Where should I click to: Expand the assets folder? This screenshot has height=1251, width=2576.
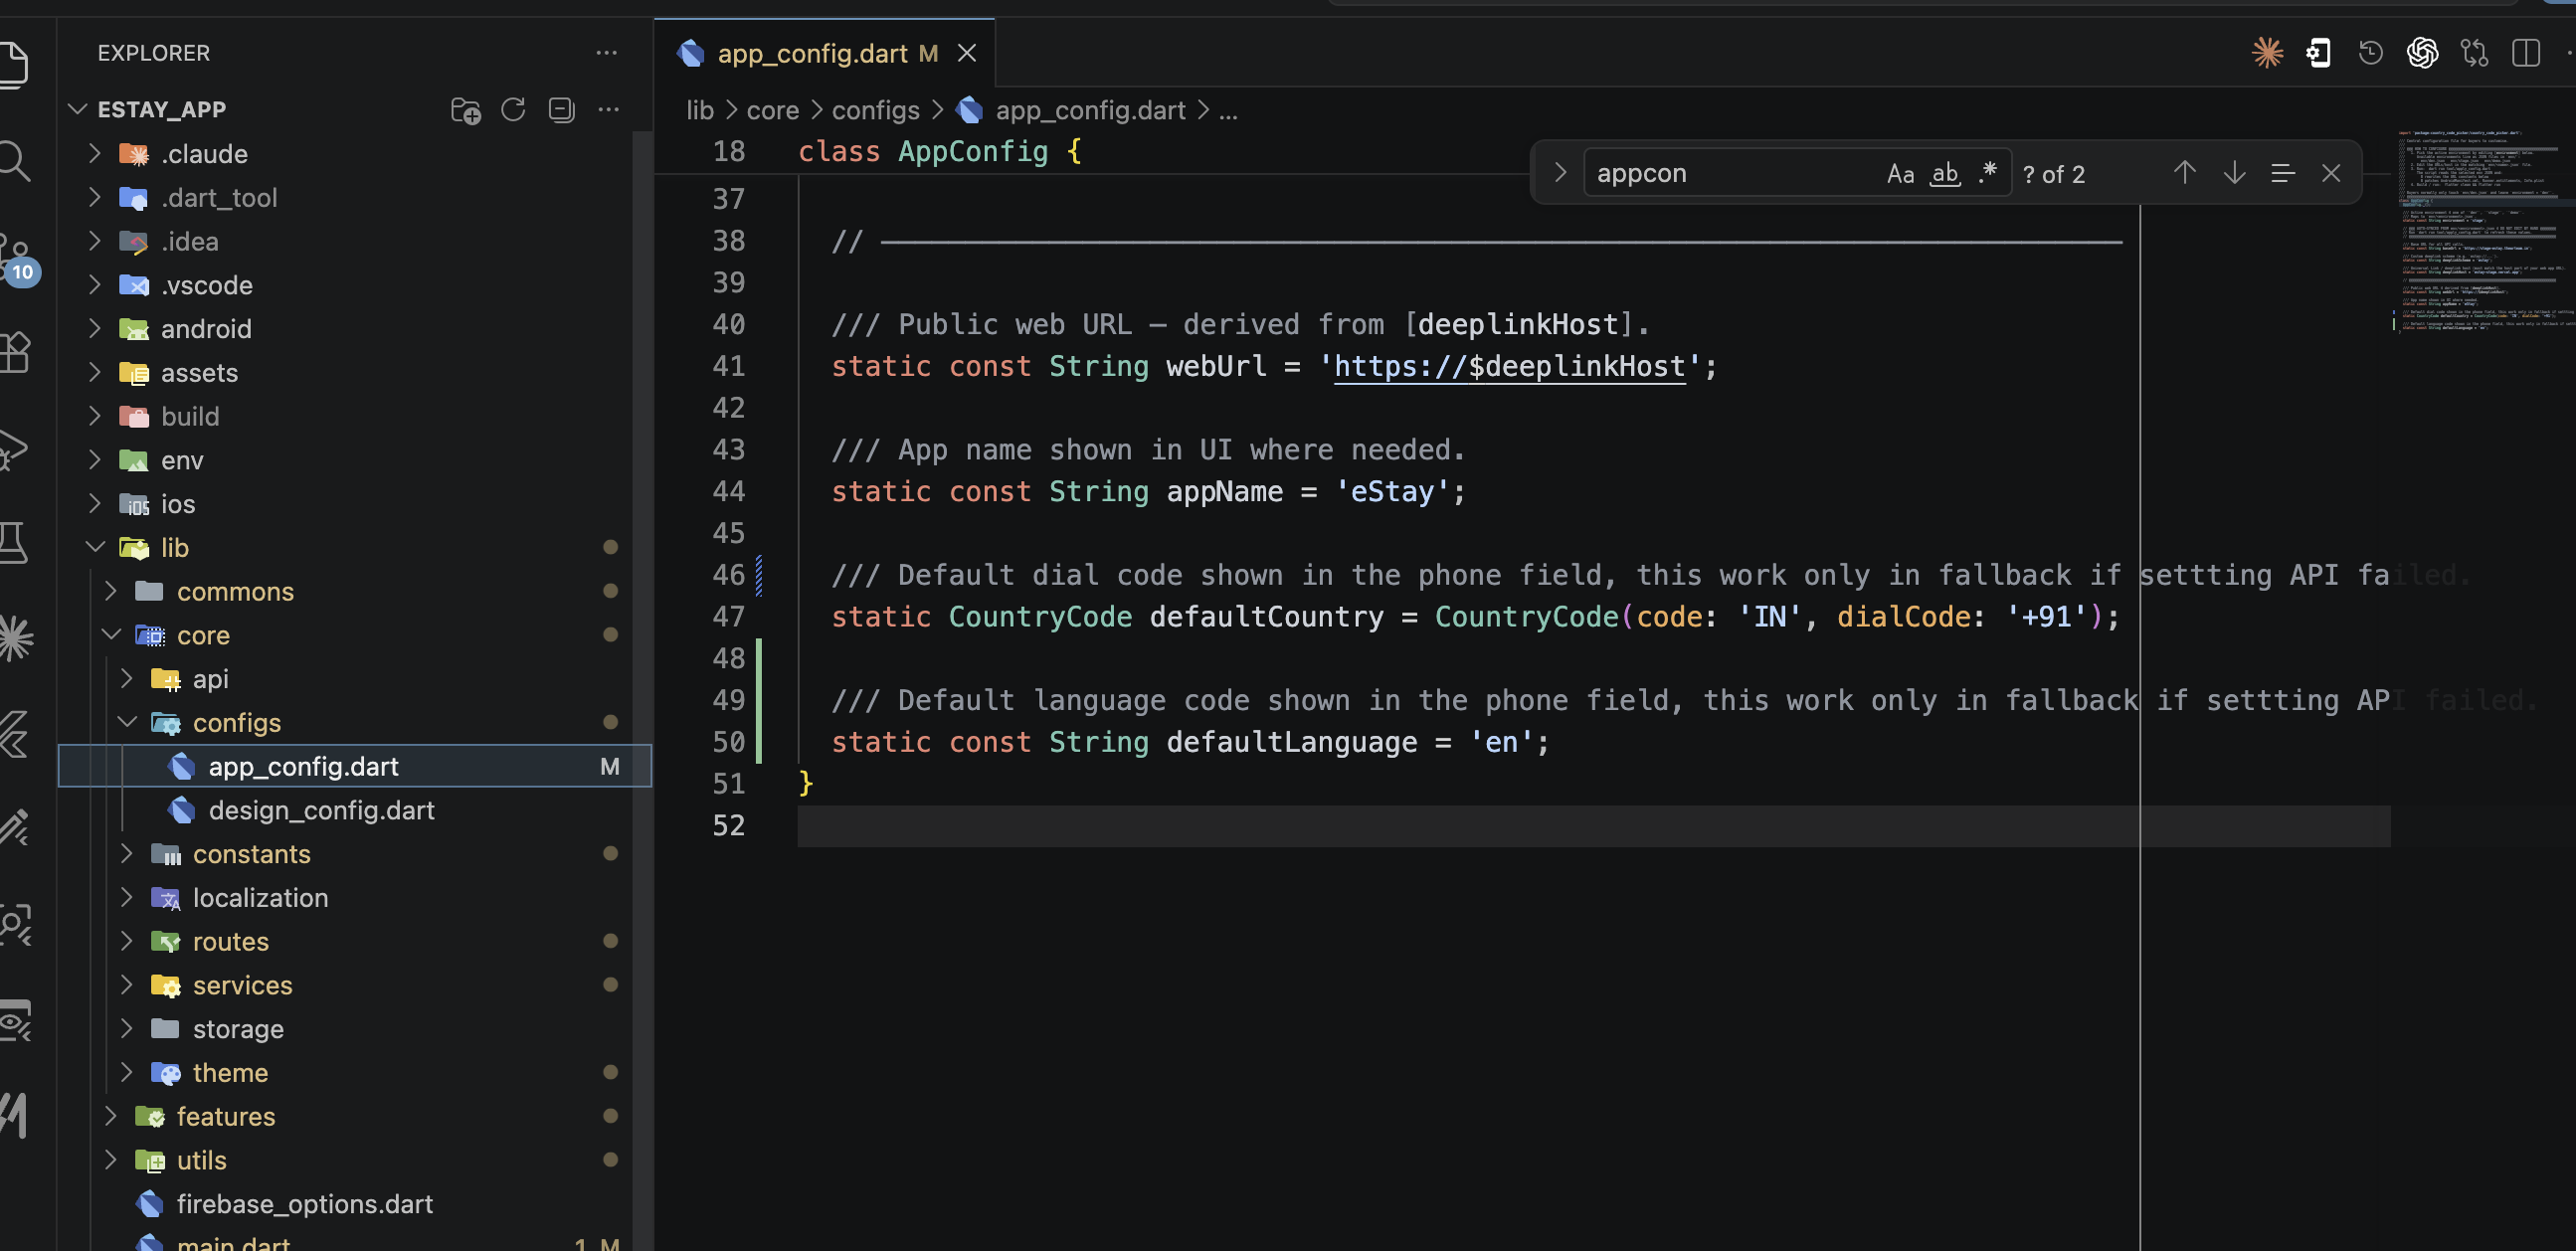click(93, 372)
